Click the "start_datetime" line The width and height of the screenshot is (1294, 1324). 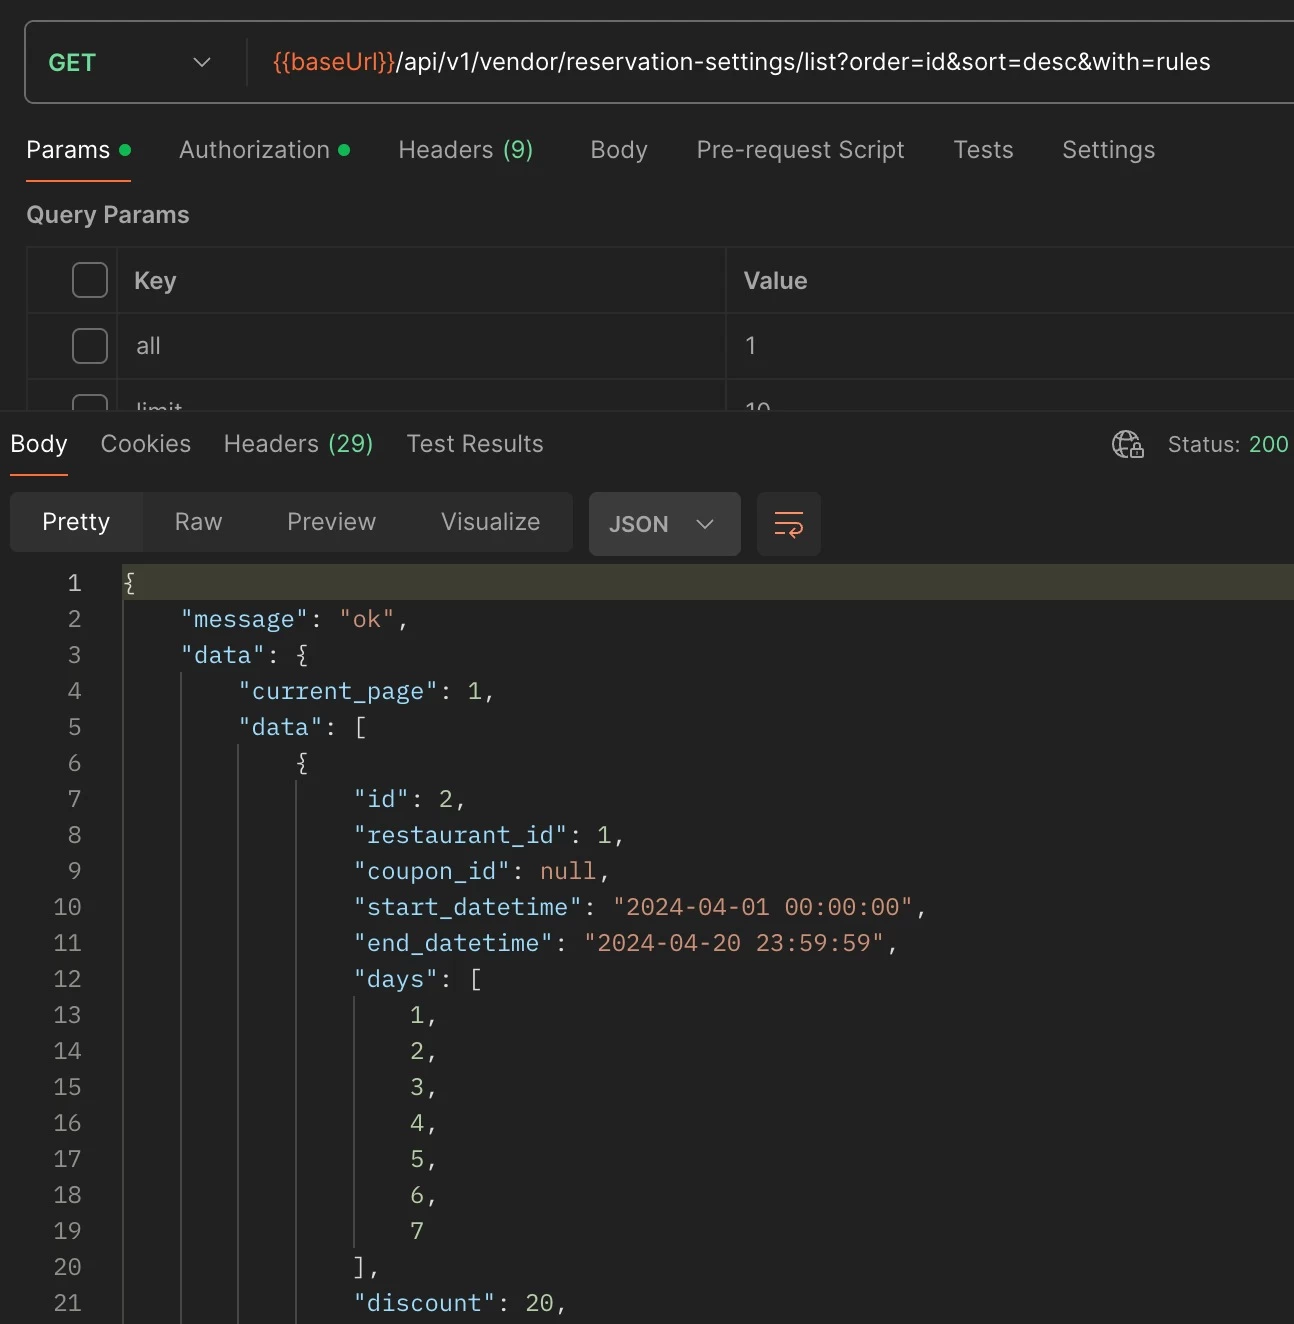point(640,907)
